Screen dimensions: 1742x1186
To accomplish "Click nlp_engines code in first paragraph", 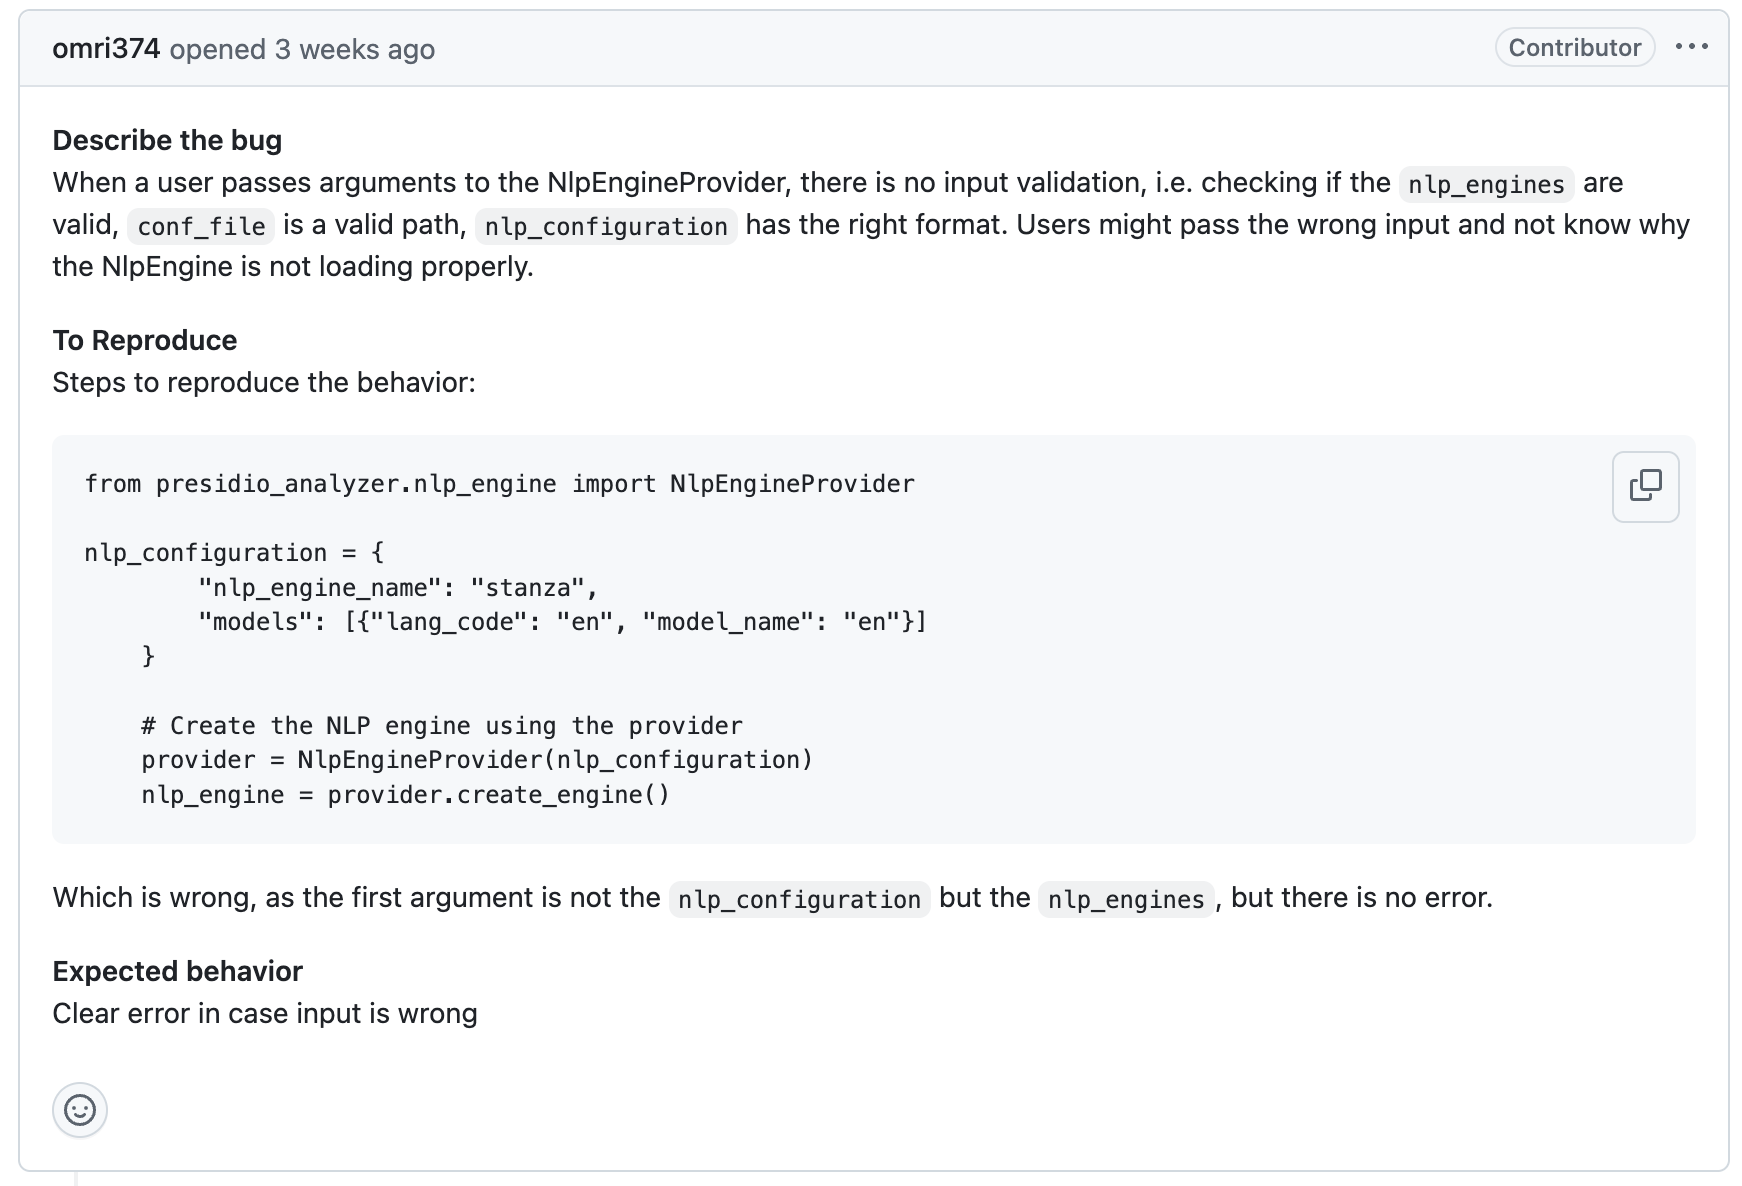I will (1486, 184).
